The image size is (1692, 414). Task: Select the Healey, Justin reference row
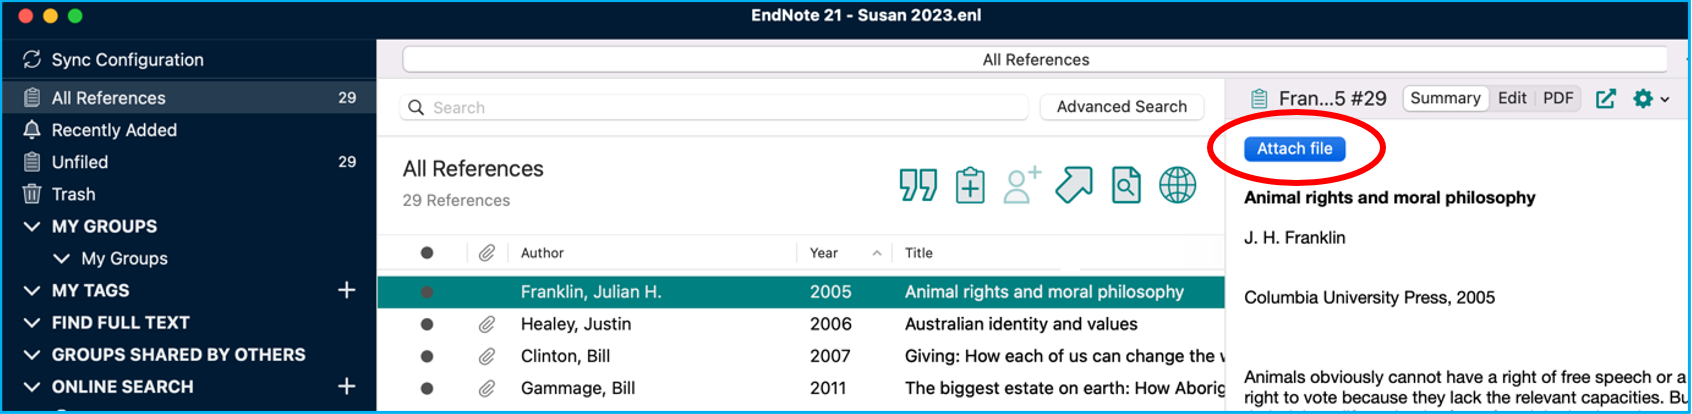point(801,324)
